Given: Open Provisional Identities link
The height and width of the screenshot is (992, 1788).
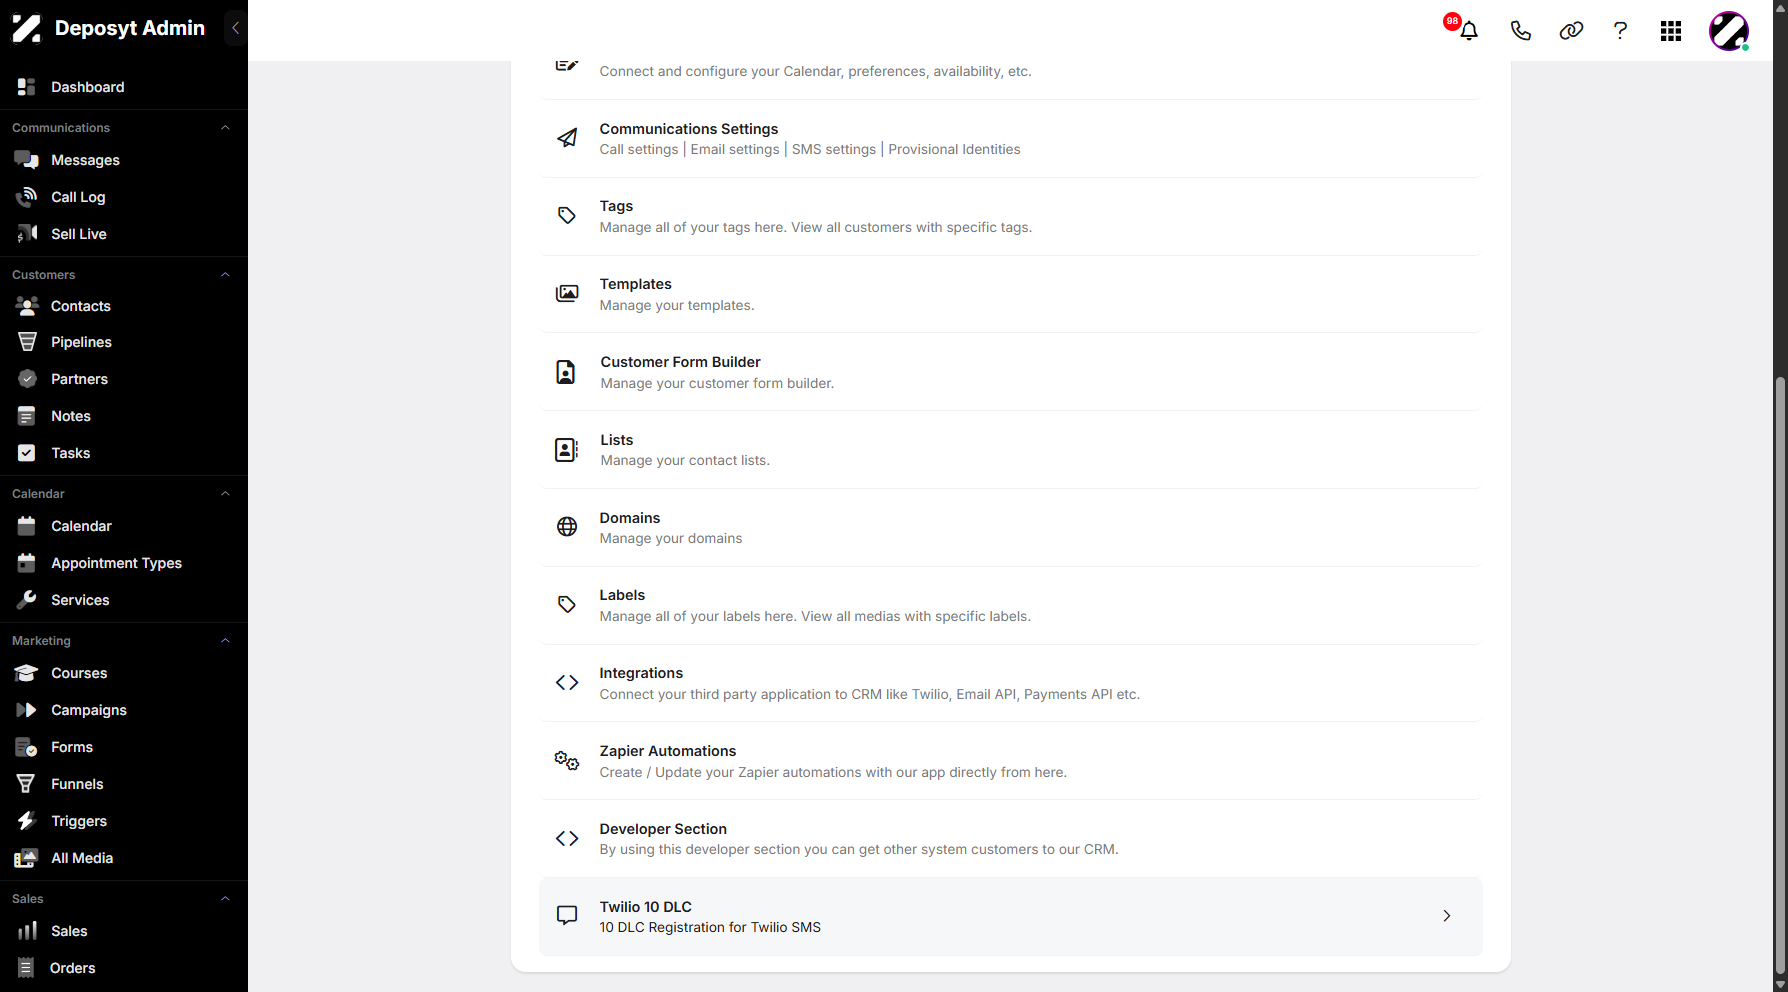Looking at the screenshot, I should (954, 149).
